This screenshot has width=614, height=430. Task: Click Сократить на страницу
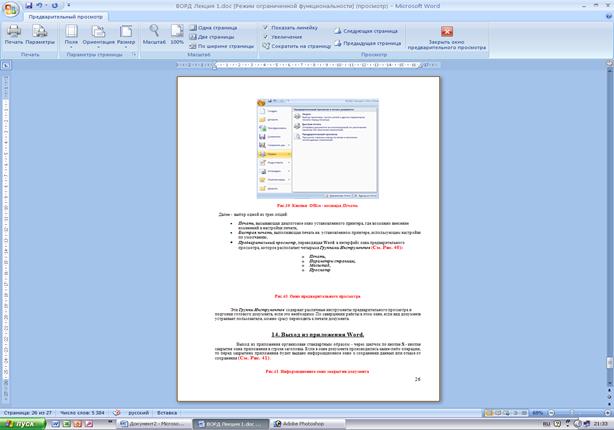296,46
